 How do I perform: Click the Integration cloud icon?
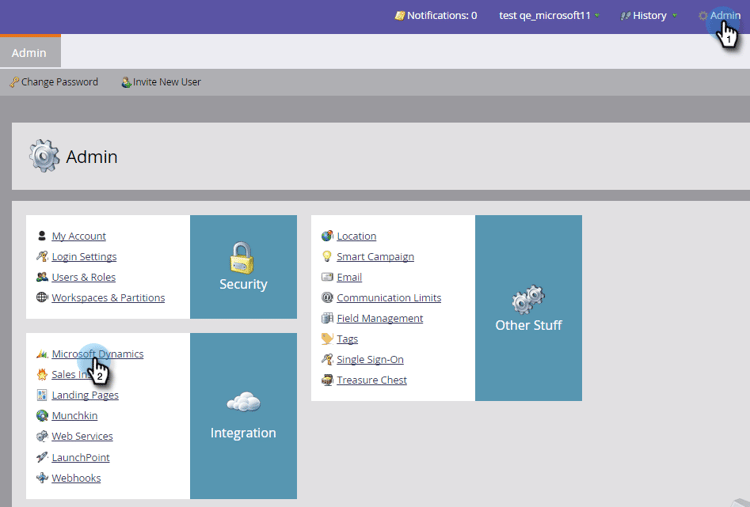[x=243, y=402]
